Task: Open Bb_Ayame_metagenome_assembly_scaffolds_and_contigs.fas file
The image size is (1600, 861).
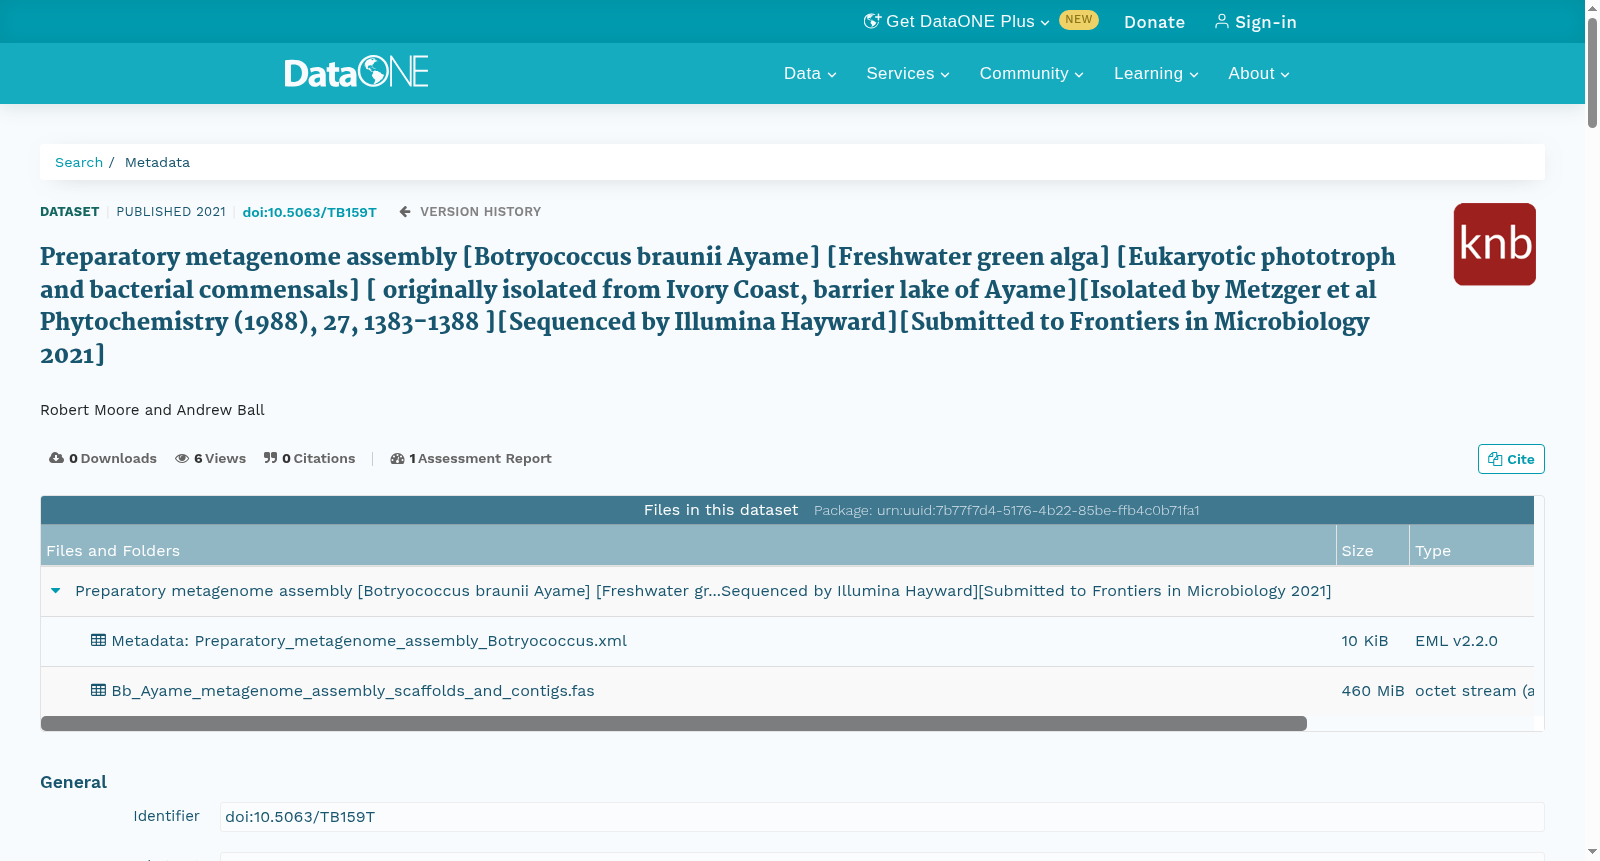Action: [353, 691]
